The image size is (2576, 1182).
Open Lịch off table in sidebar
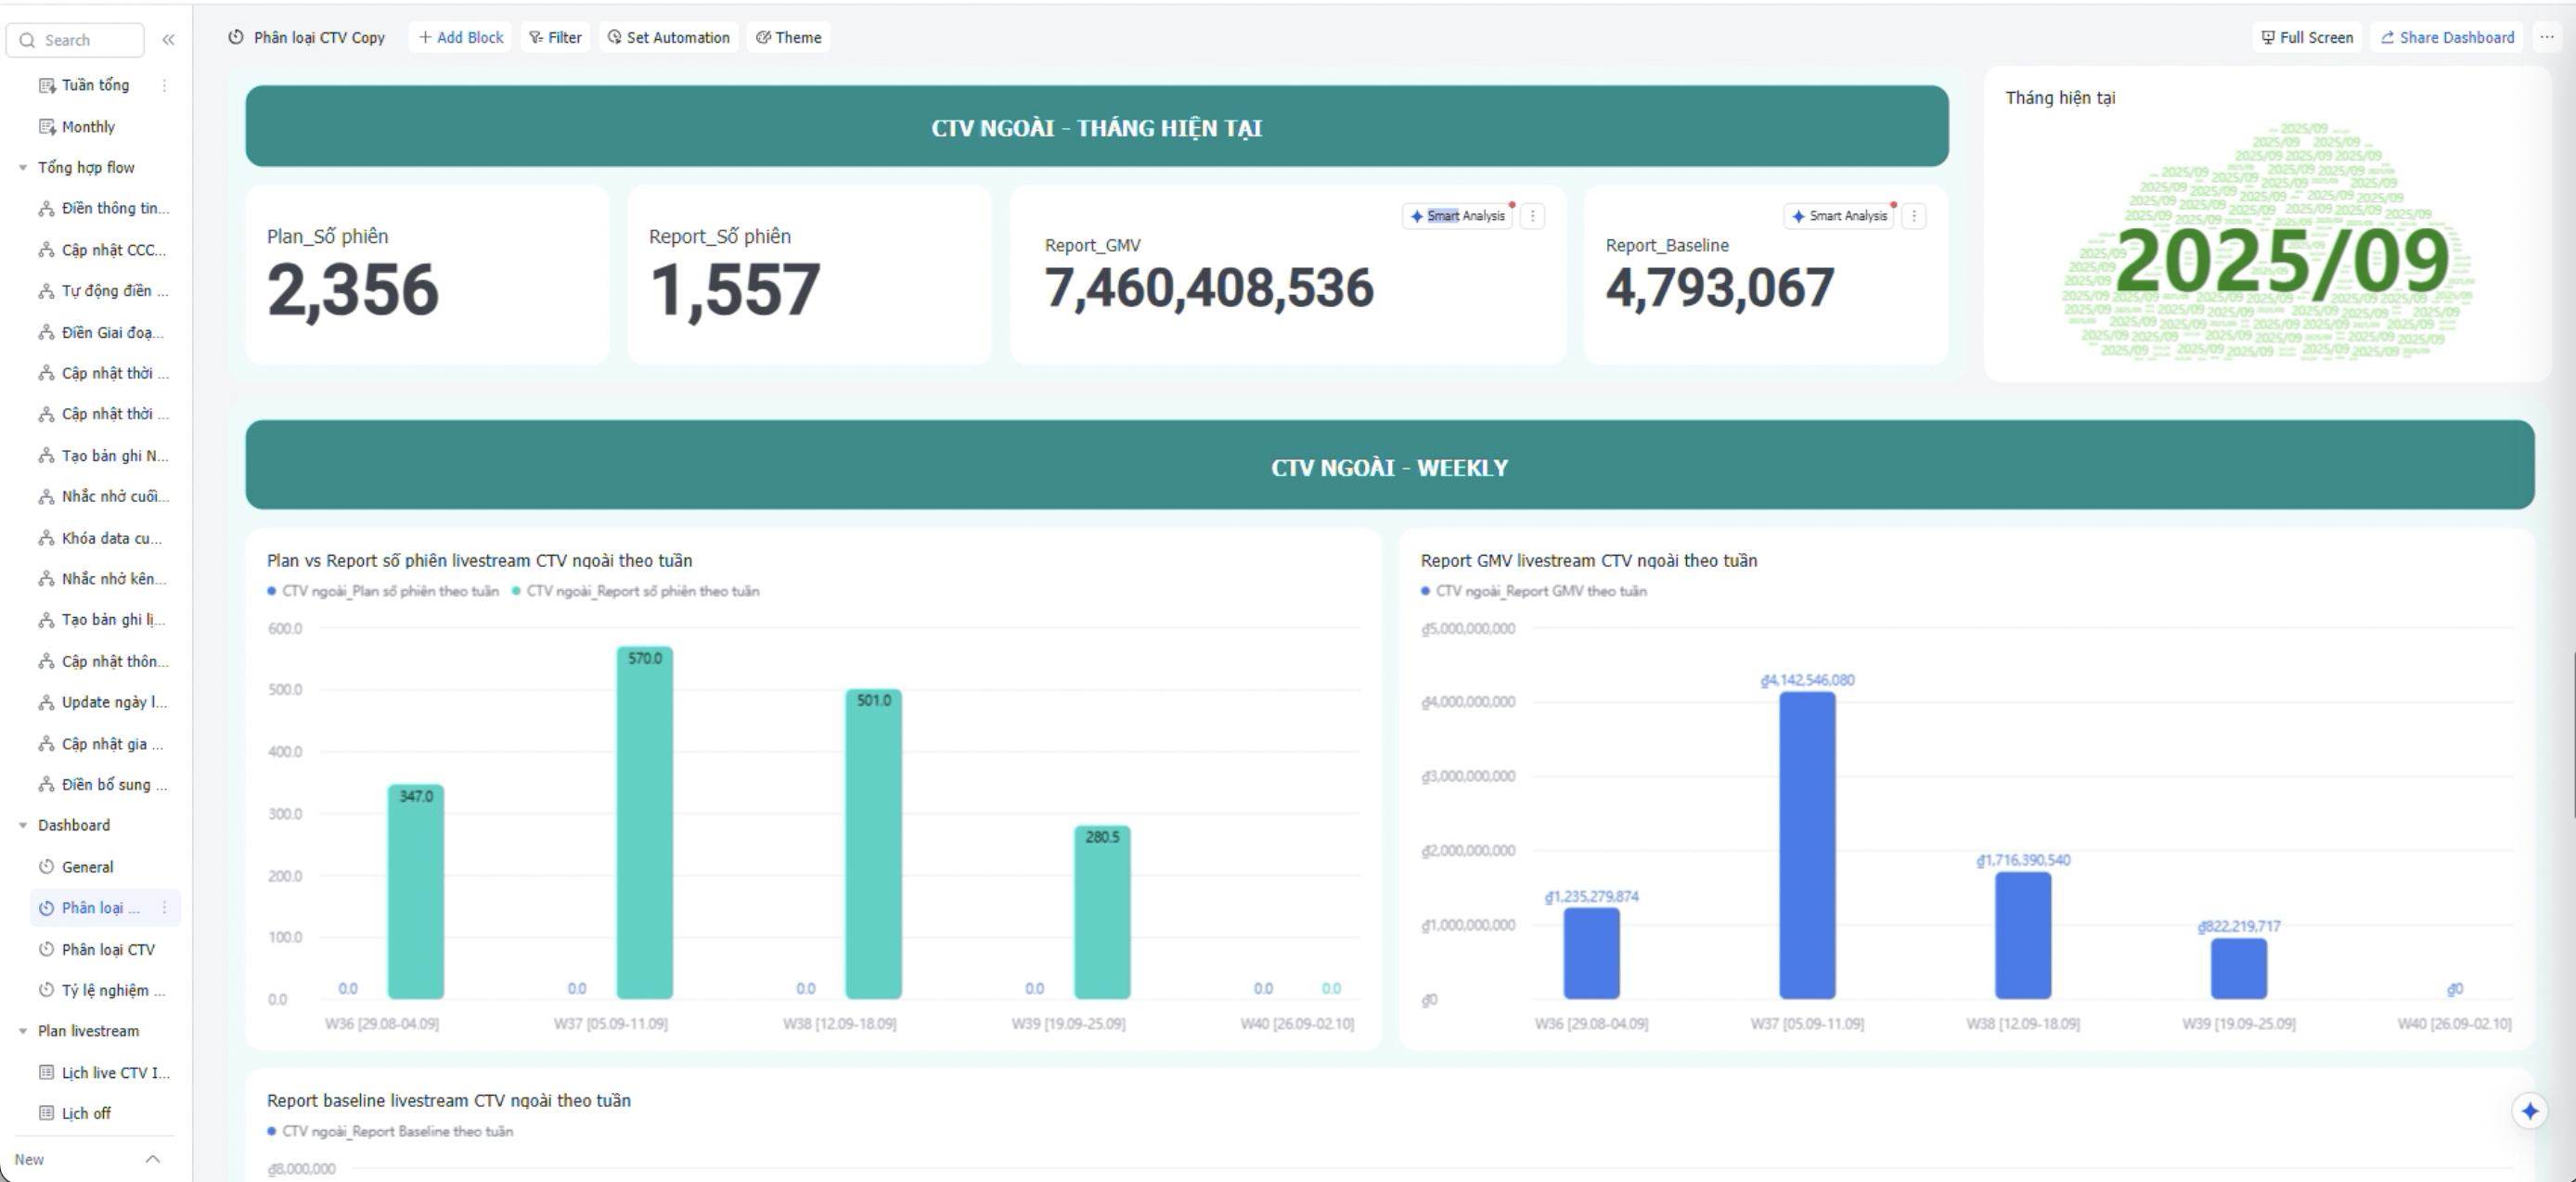click(x=86, y=1113)
